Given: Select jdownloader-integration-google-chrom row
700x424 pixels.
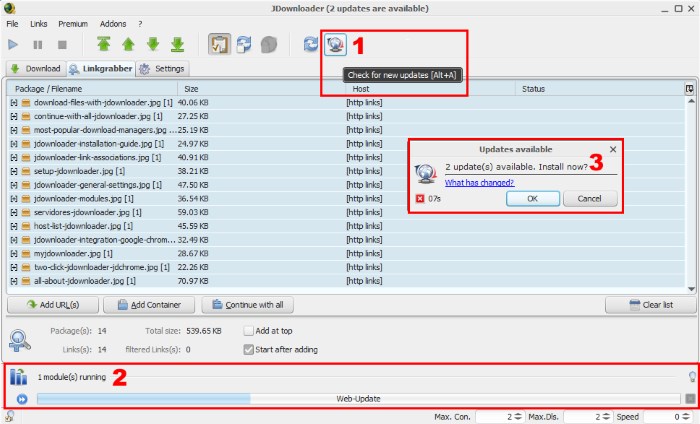Looking at the screenshot, I should 346,240.
